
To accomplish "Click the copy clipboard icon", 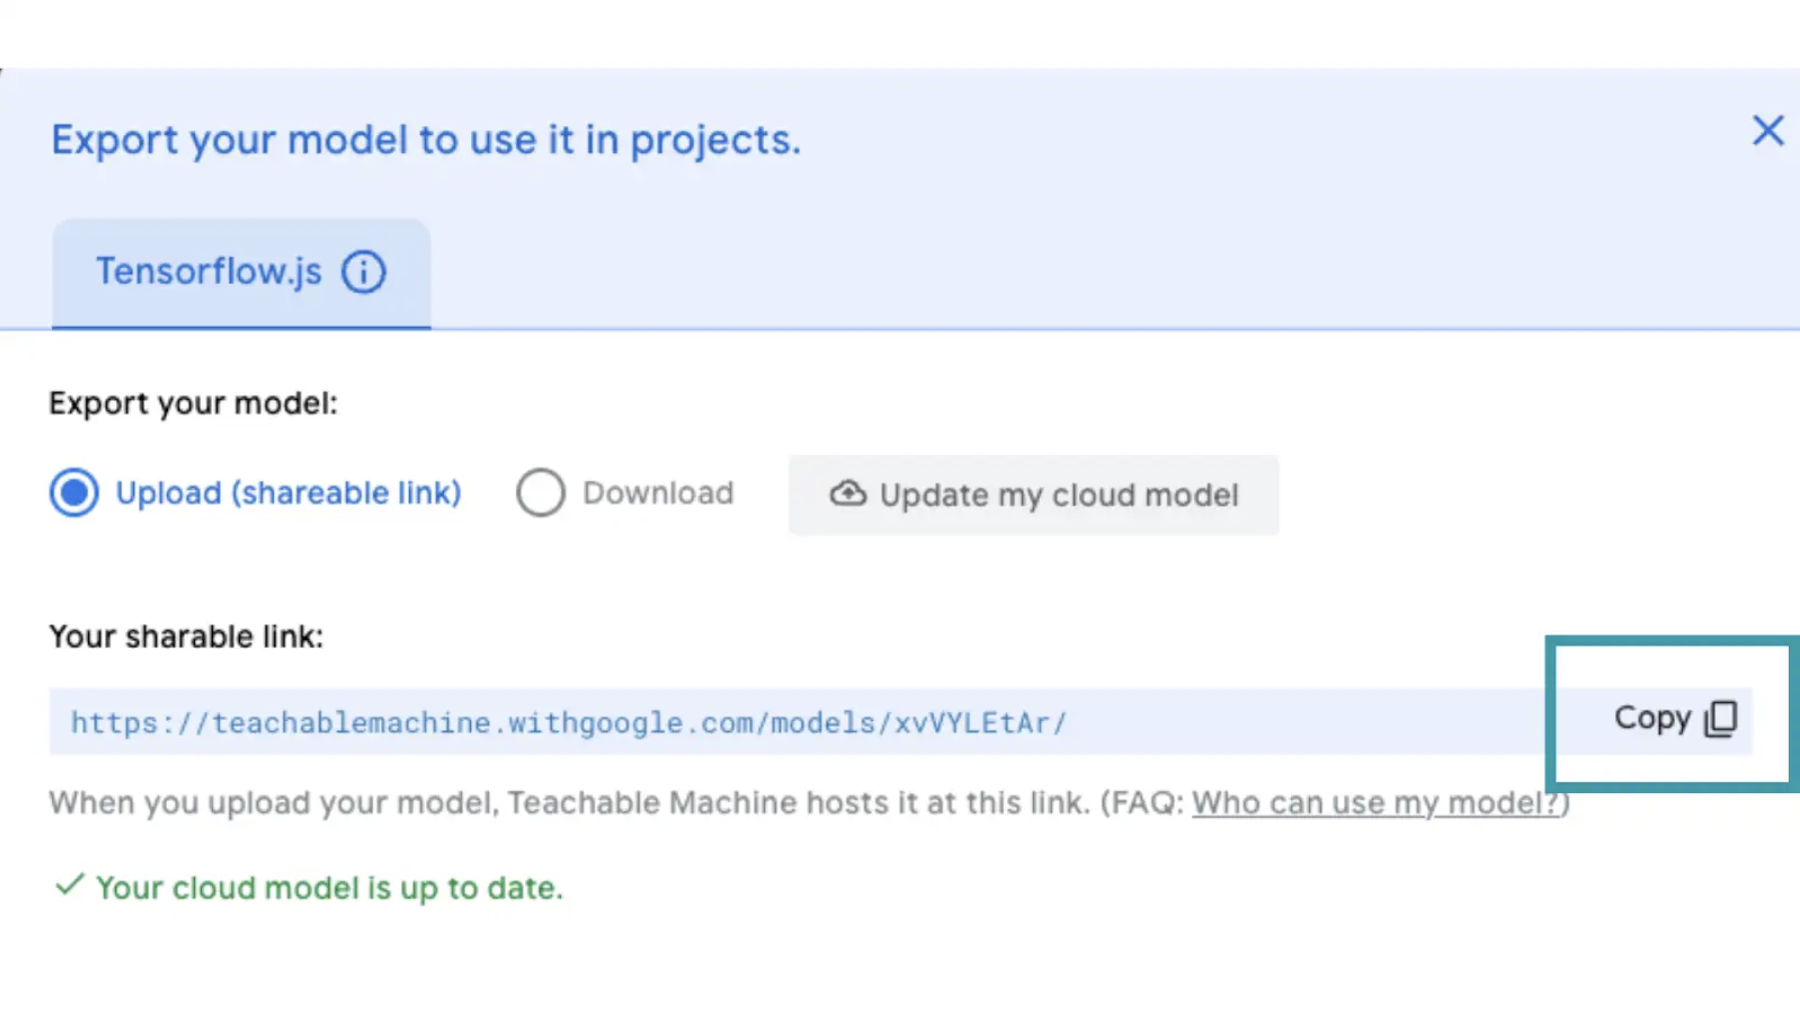I will pyautogui.click(x=1721, y=718).
